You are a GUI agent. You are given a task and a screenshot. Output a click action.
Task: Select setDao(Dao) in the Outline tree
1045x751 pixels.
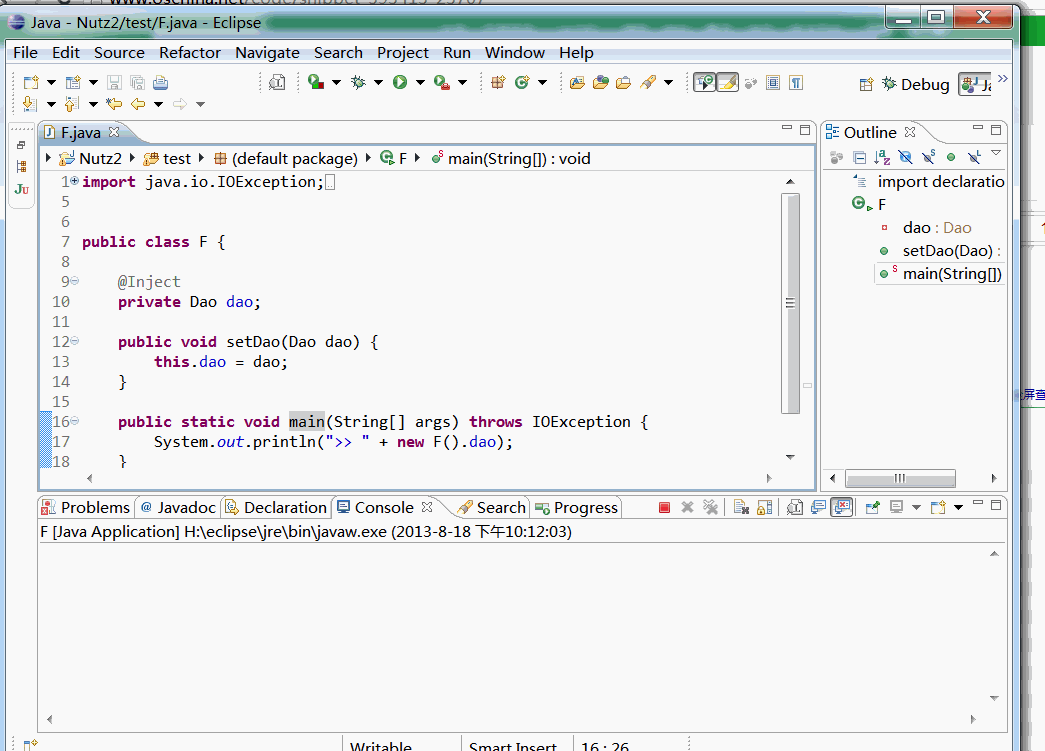click(x=947, y=251)
